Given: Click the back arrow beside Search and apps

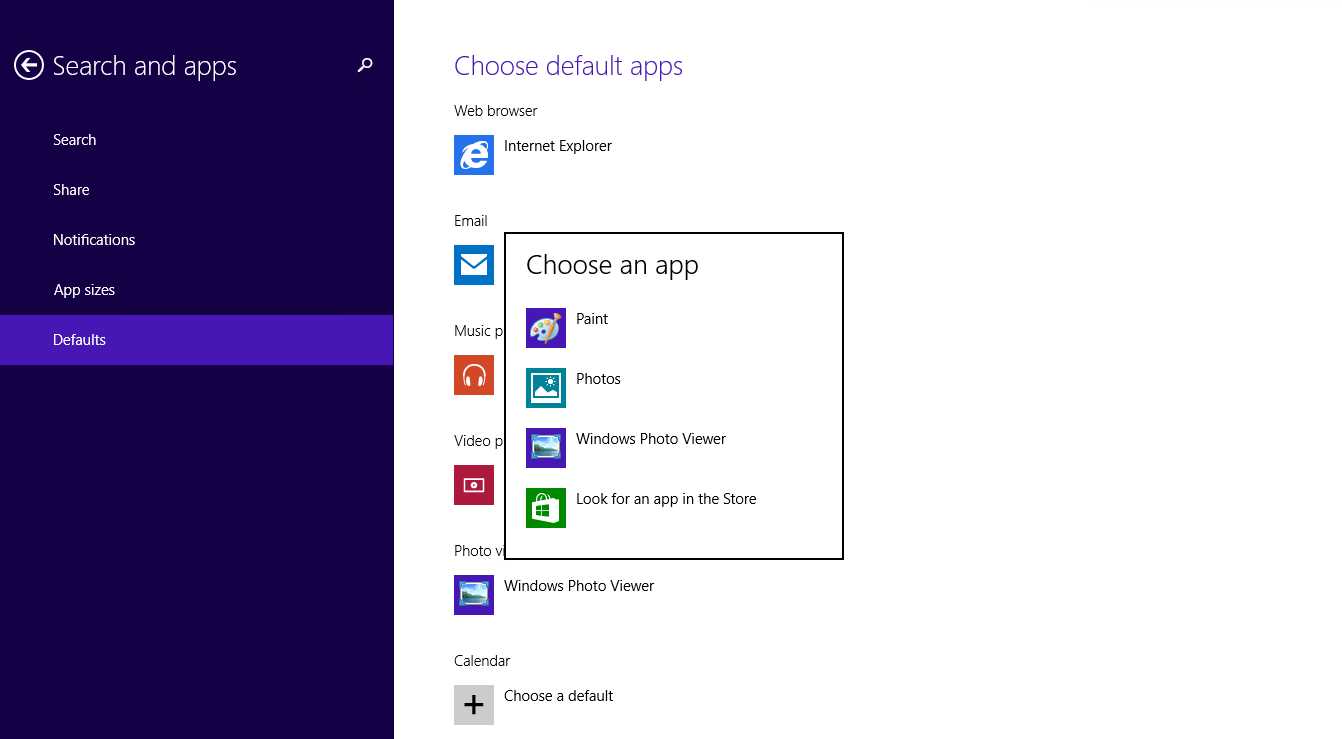Looking at the screenshot, I should (28, 66).
